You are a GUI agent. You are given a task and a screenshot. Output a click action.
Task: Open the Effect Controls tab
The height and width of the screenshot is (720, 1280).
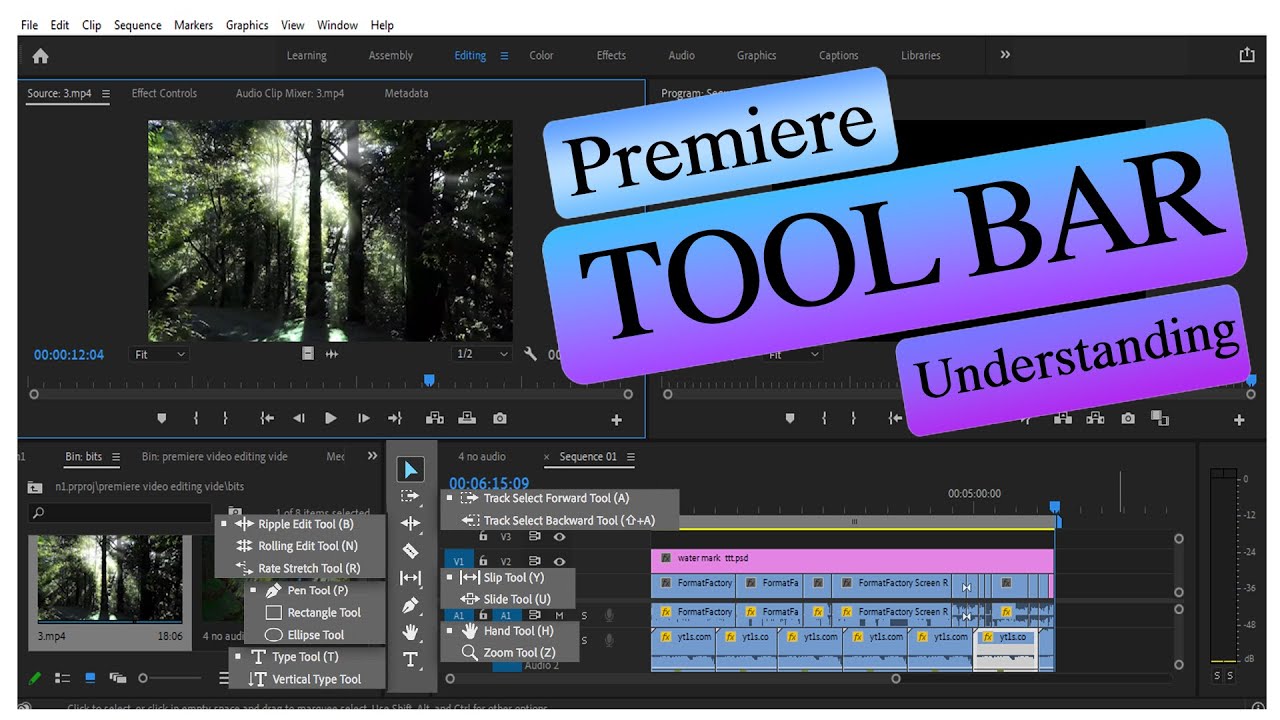click(164, 93)
